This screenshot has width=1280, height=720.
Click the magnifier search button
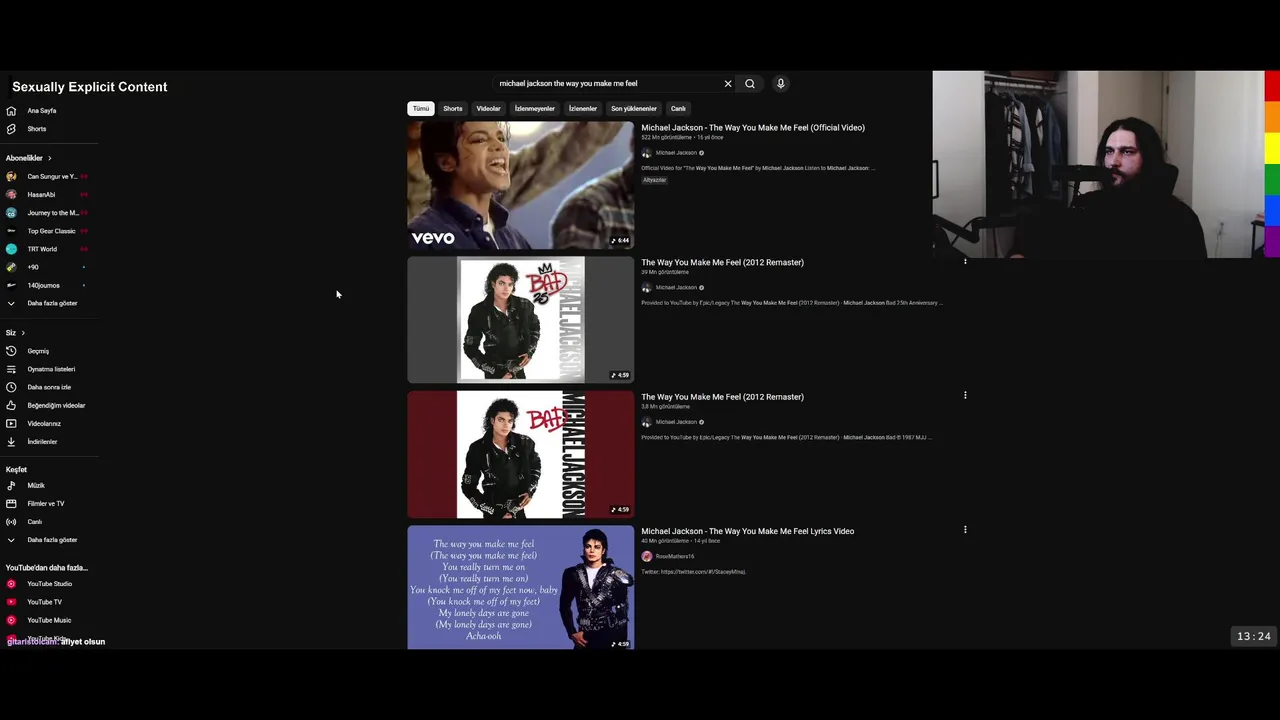click(750, 84)
